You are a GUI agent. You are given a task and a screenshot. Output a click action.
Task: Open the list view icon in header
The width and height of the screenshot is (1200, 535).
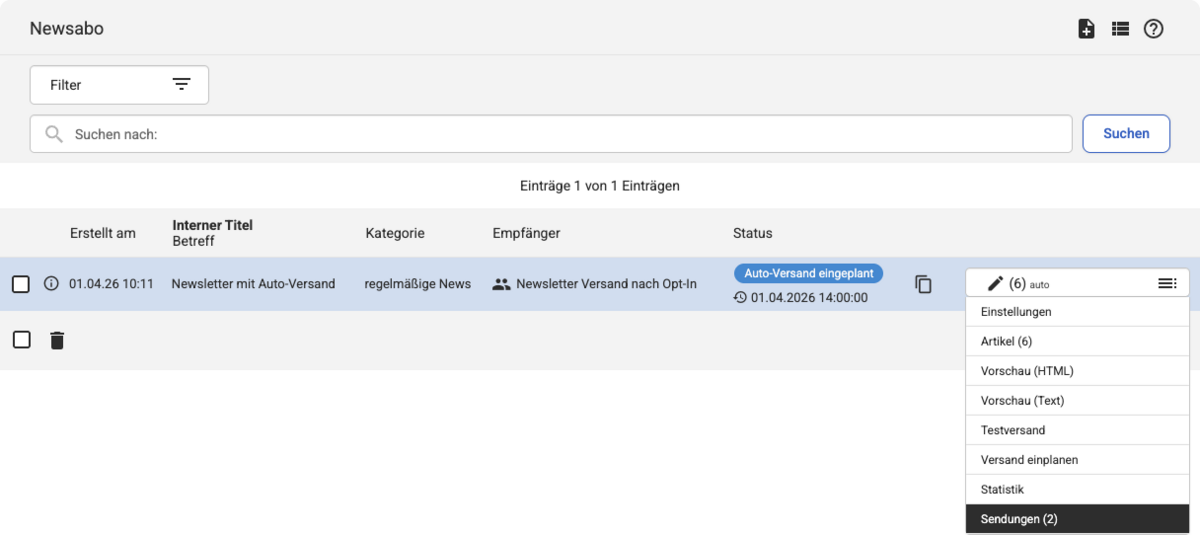(x=1120, y=29)
